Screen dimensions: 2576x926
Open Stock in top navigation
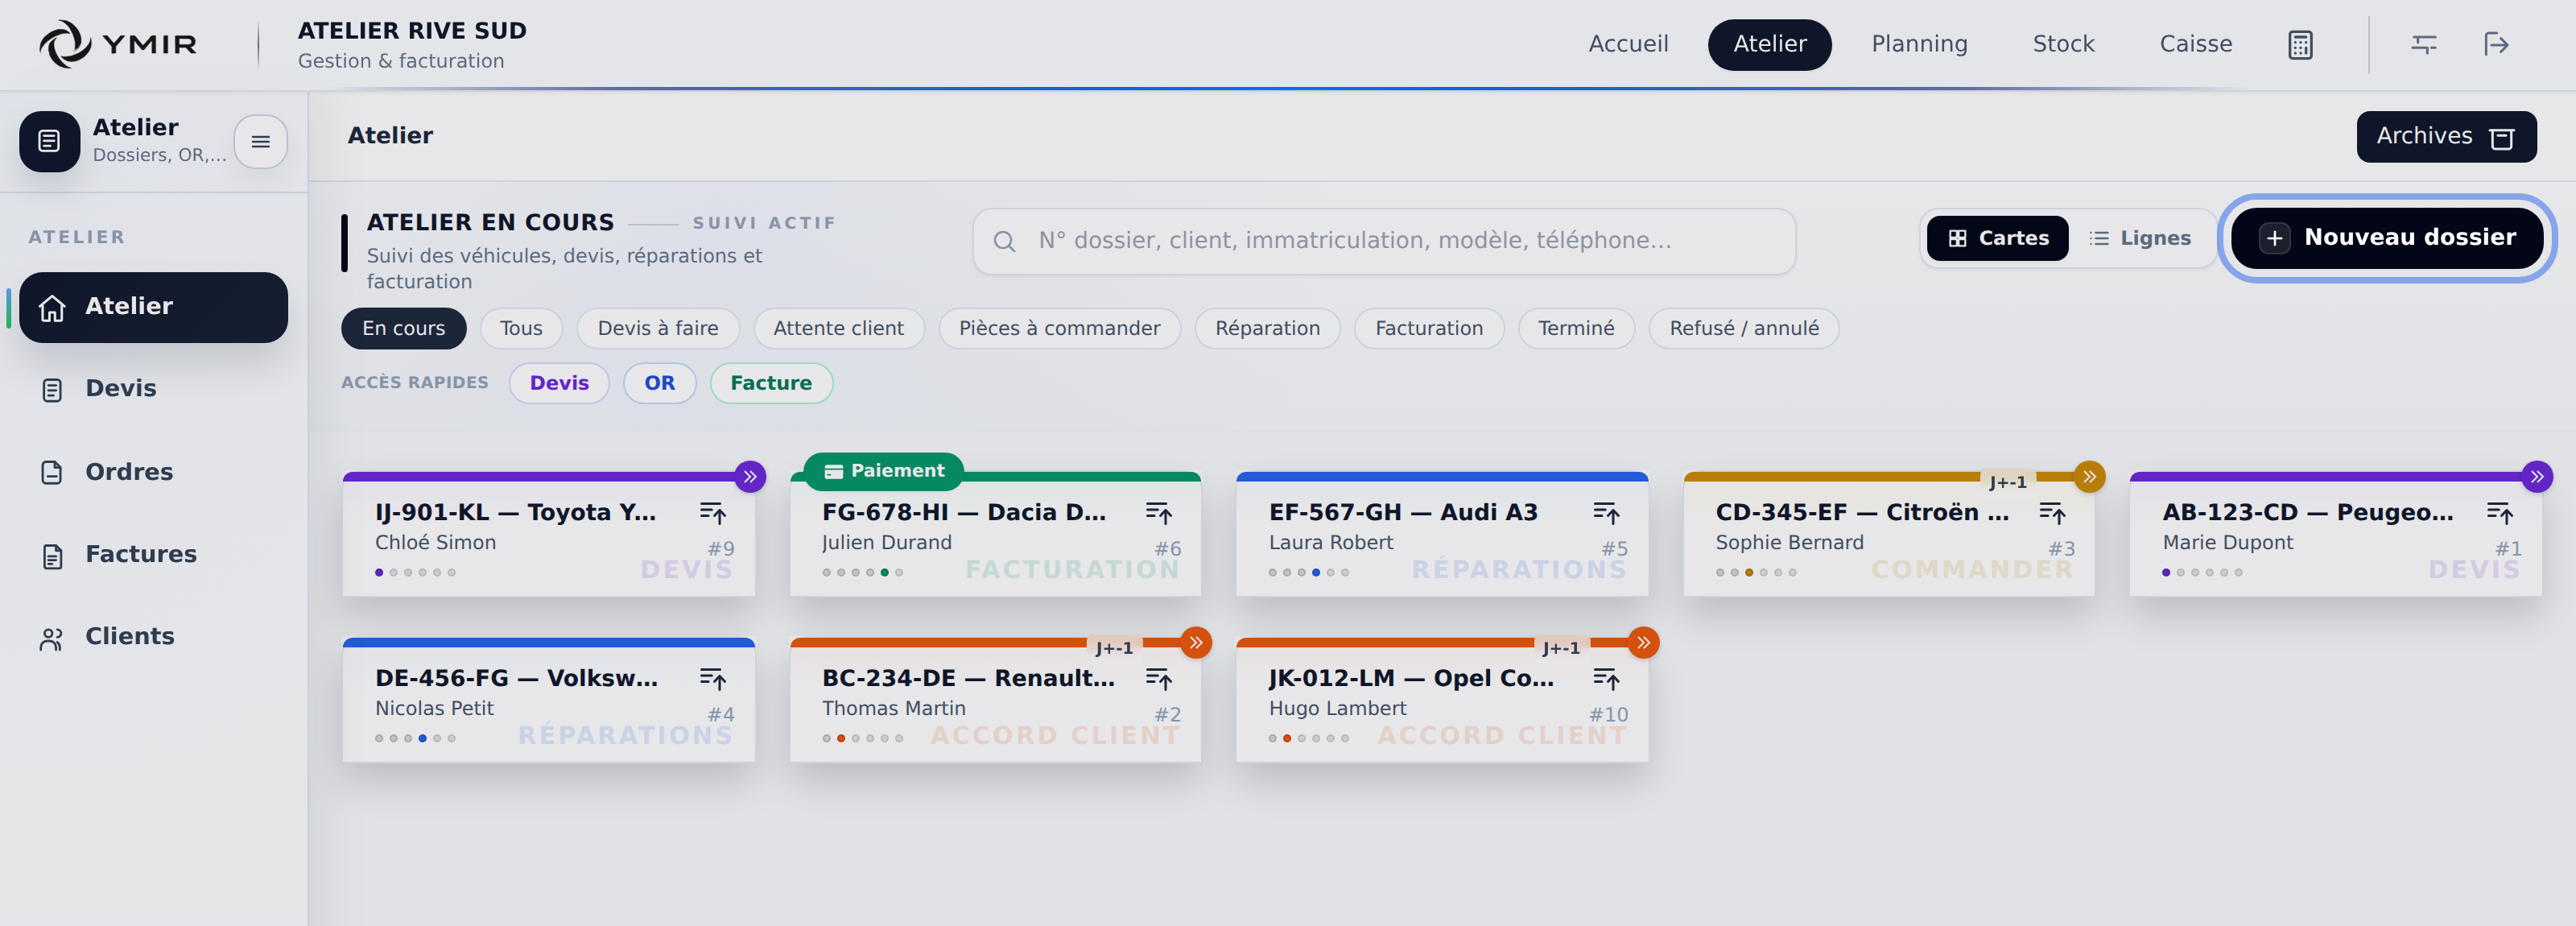[2063, 44]
